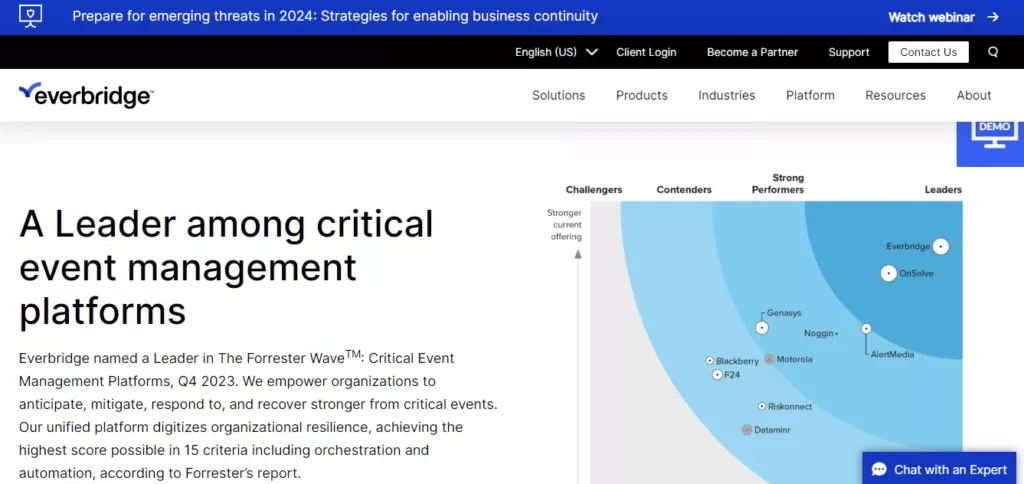Click the Contenders column label
Viewport: 1024px width, 484px height.
click(684, 190)
